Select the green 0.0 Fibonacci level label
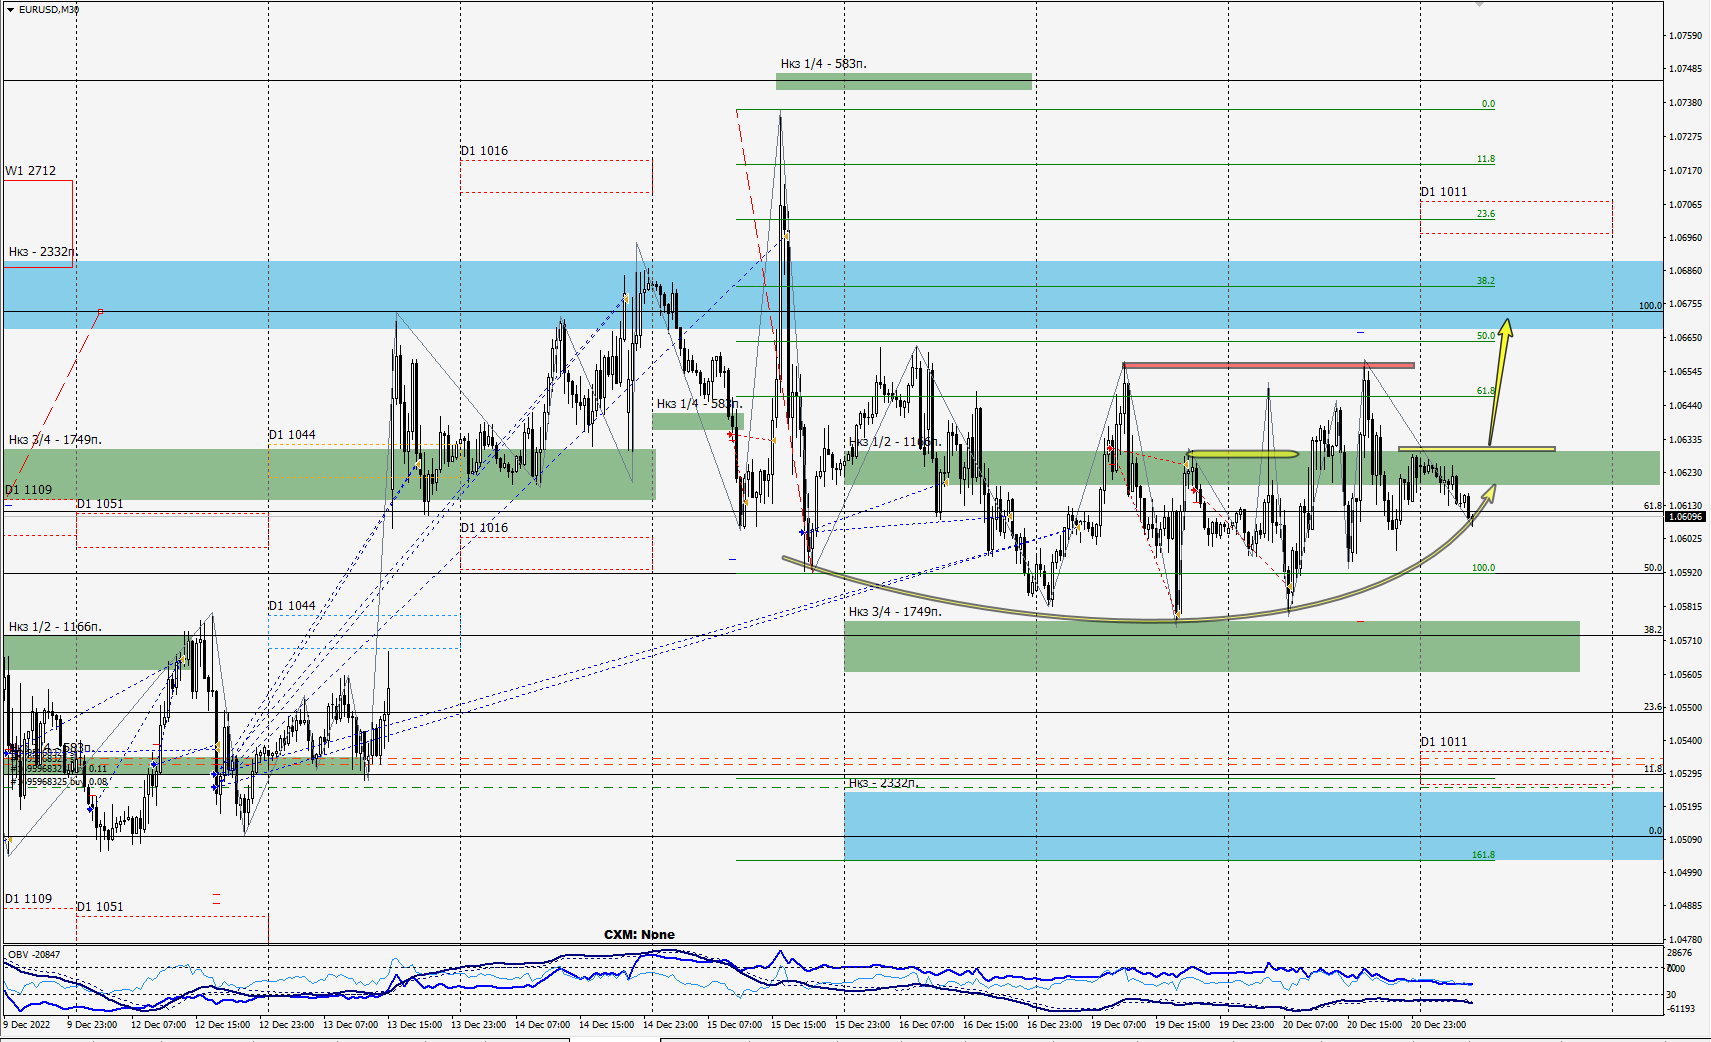 tap(1488, 104)
